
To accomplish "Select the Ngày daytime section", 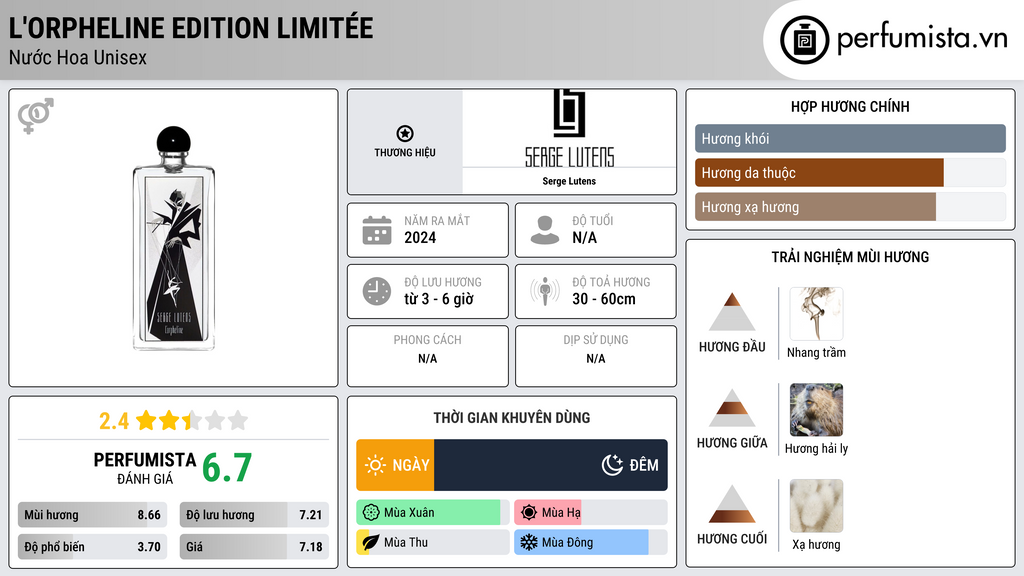I will pyautogui.click(x=396, y=465).
